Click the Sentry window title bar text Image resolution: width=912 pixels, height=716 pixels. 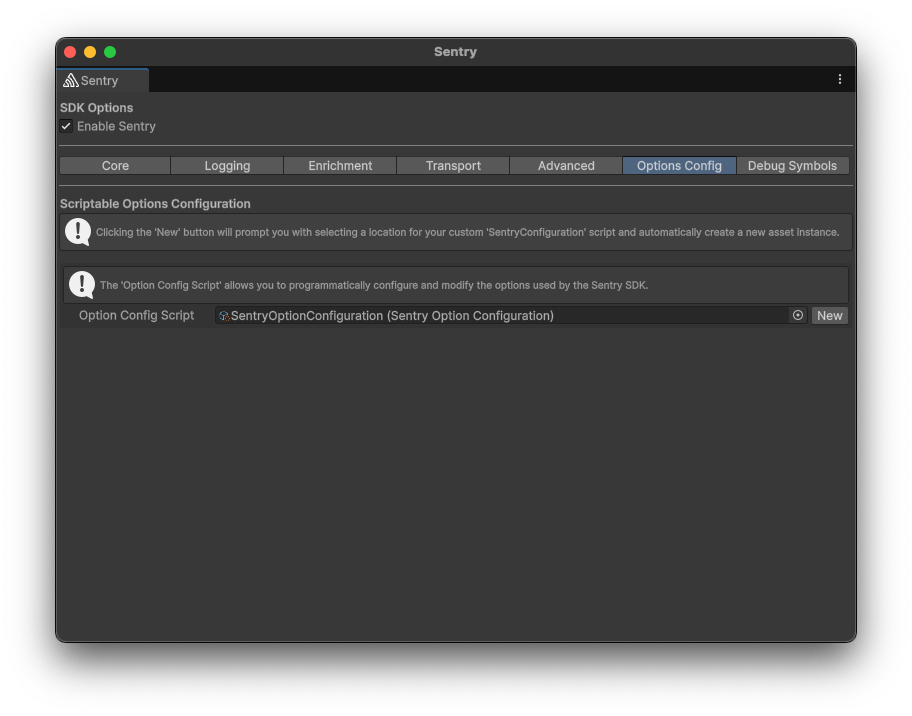click(455, 51)
